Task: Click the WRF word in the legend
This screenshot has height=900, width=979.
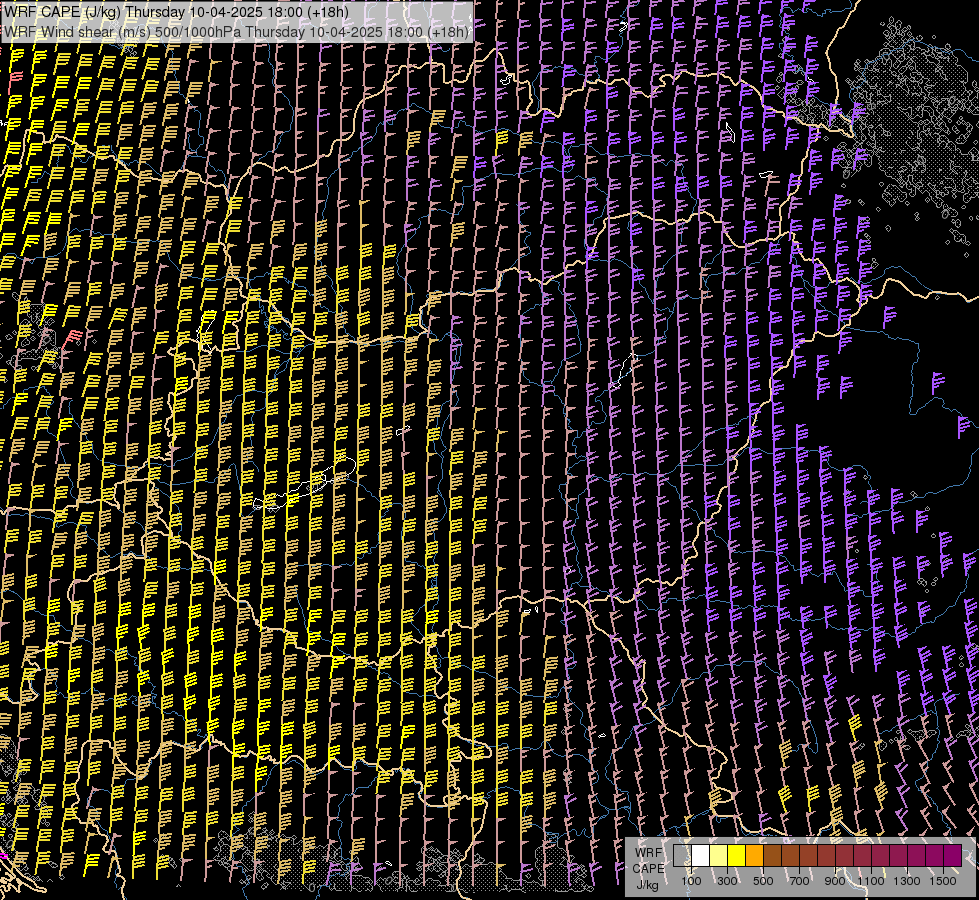Action: coord(649,853)
